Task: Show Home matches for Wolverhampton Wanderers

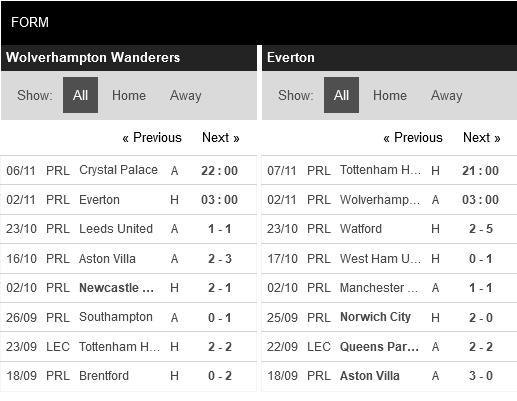Action: pyautogui.click(x=129, y=95)
